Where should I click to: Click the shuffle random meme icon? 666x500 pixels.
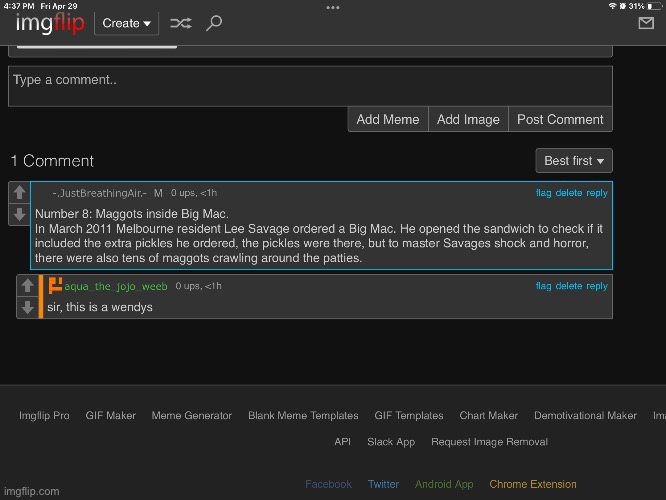coord(181,23)
